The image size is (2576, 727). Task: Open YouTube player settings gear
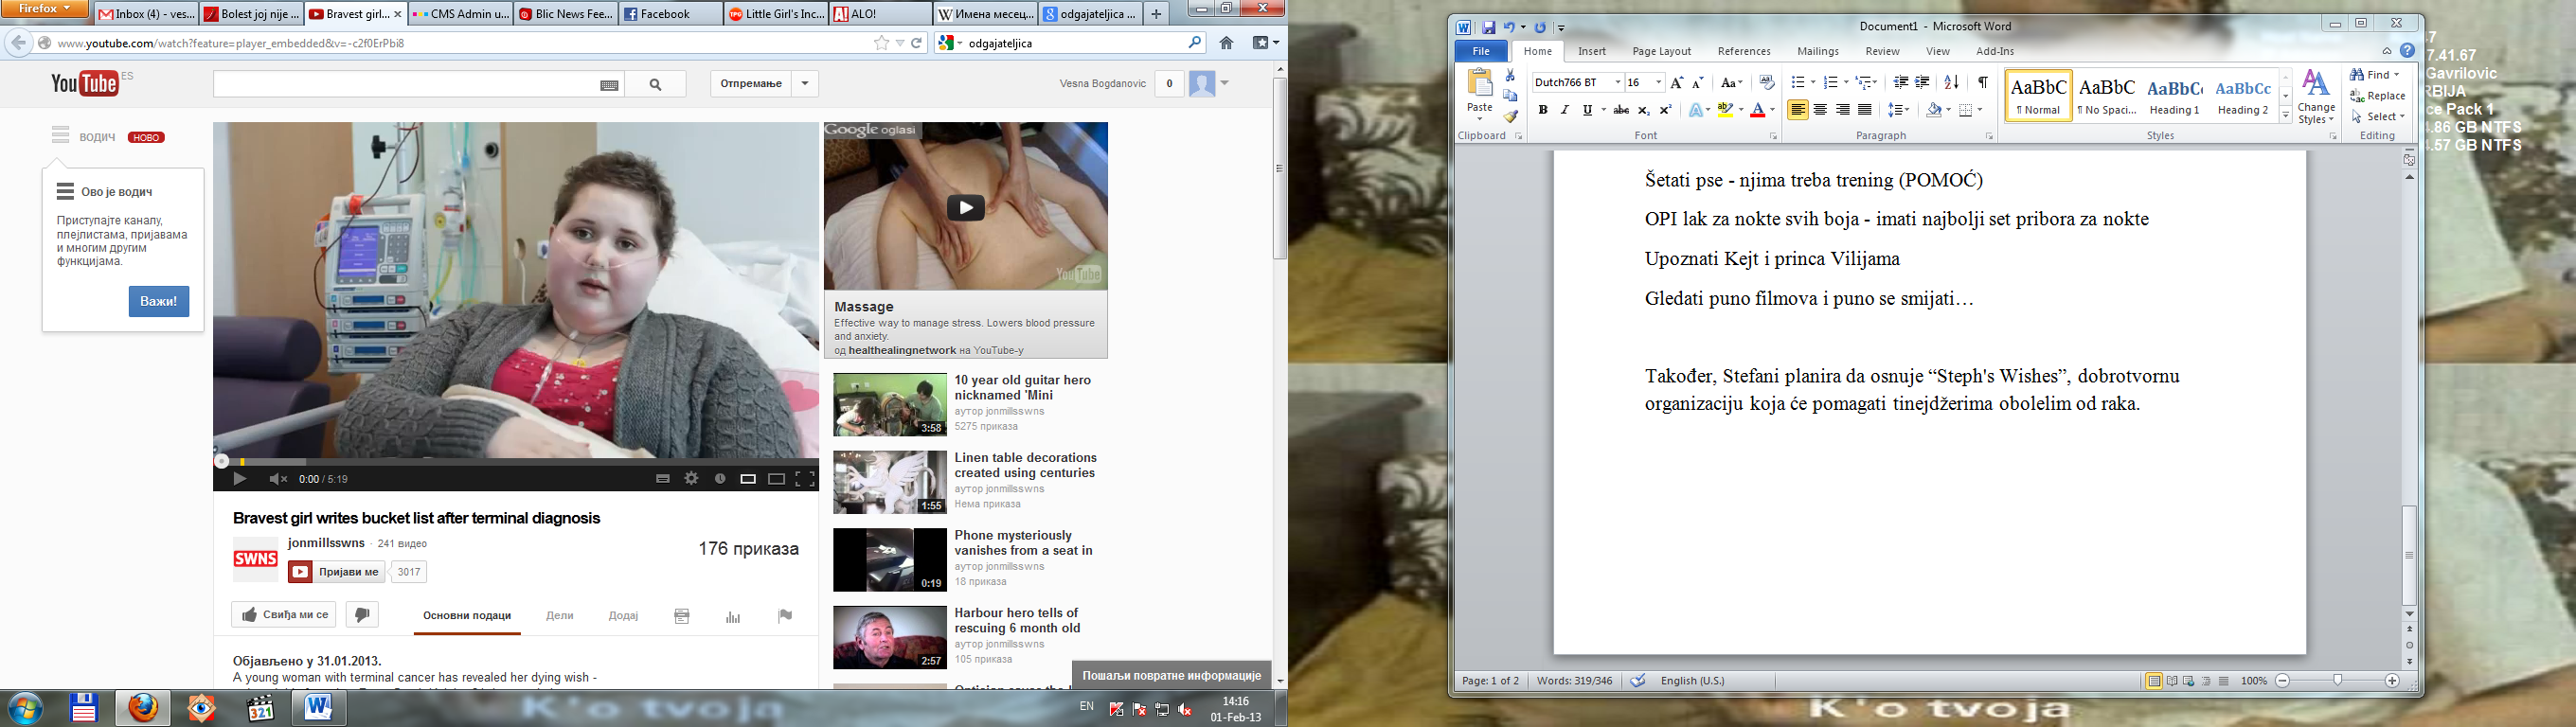coord(691,479)
